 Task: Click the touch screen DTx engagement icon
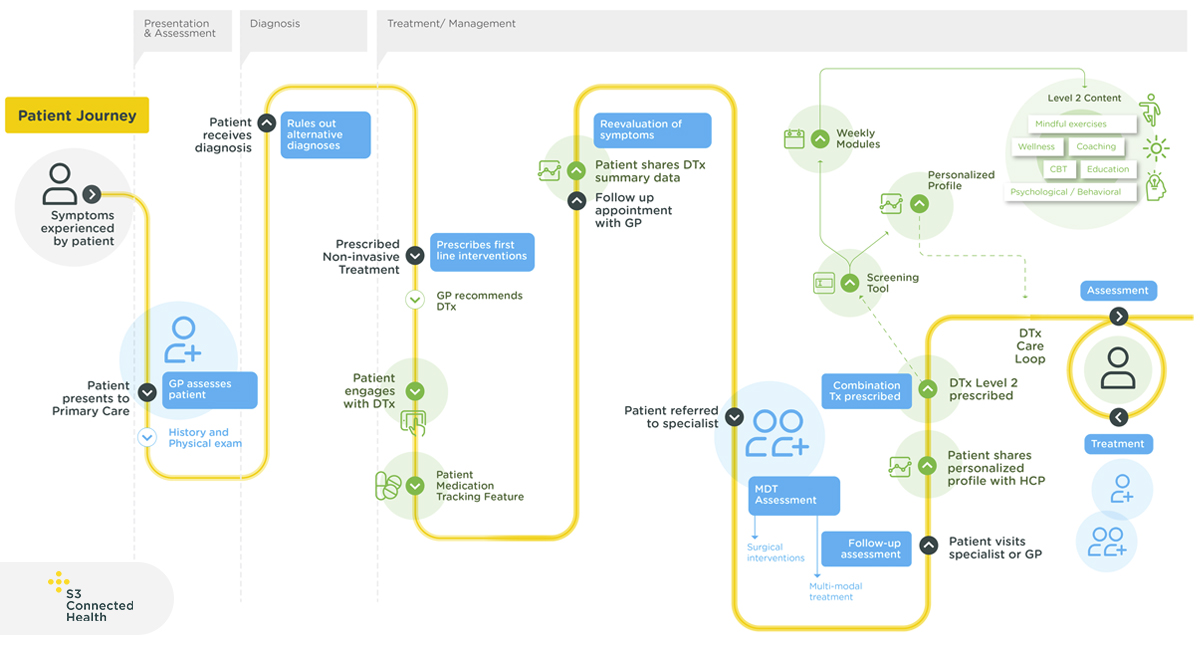click(413, 422)
